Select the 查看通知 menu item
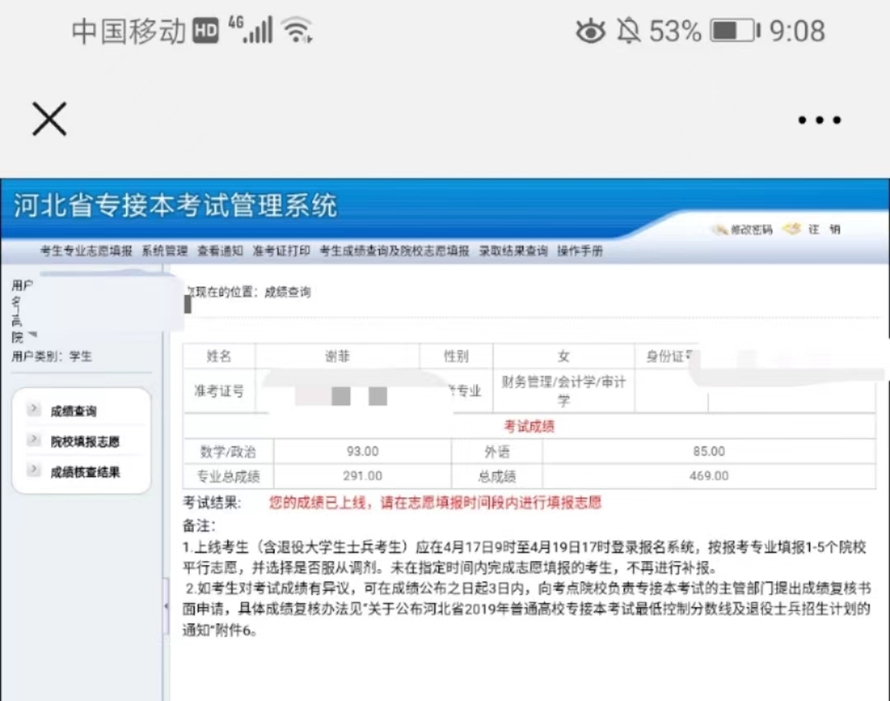The width and height of the screenshot is (890, 701). [x=219, y=251]
